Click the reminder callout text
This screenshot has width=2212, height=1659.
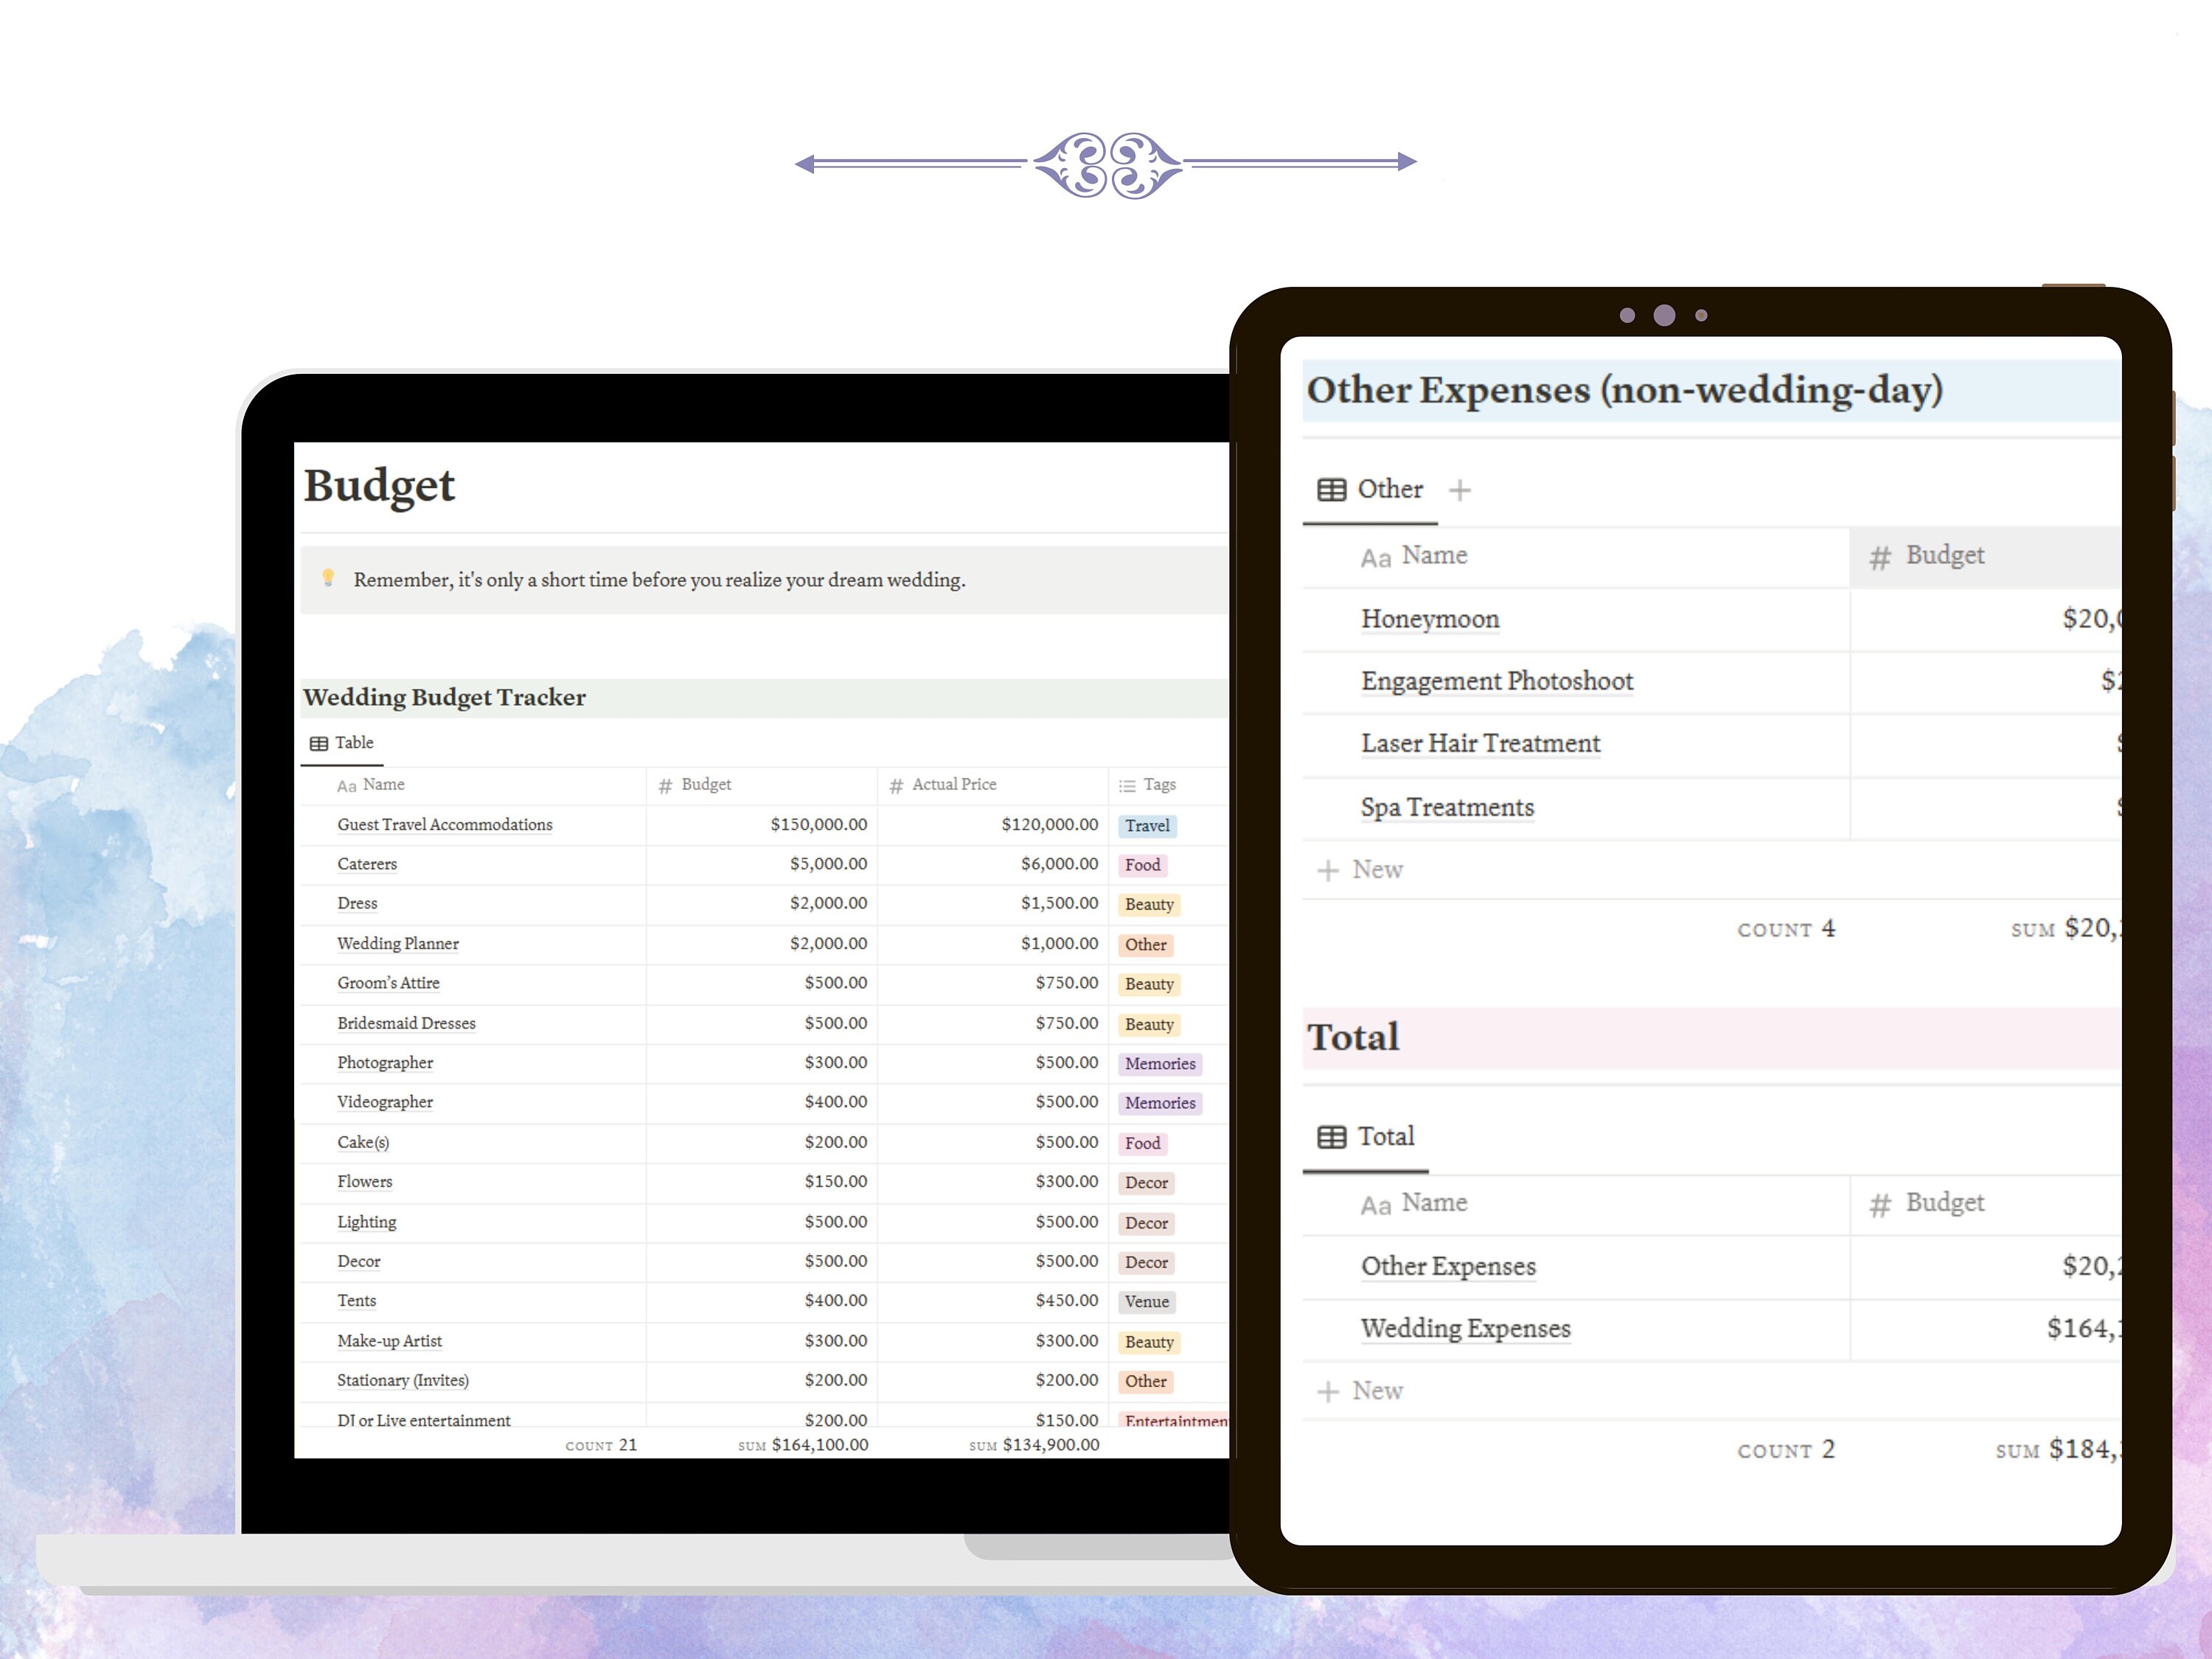(x=659, y=580)
